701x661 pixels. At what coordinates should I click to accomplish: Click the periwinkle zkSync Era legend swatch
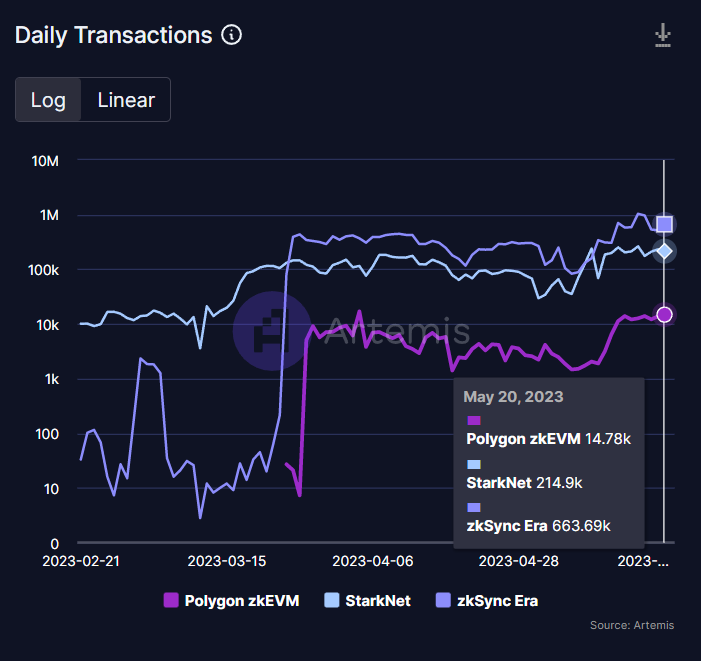[x=443, y=600]
